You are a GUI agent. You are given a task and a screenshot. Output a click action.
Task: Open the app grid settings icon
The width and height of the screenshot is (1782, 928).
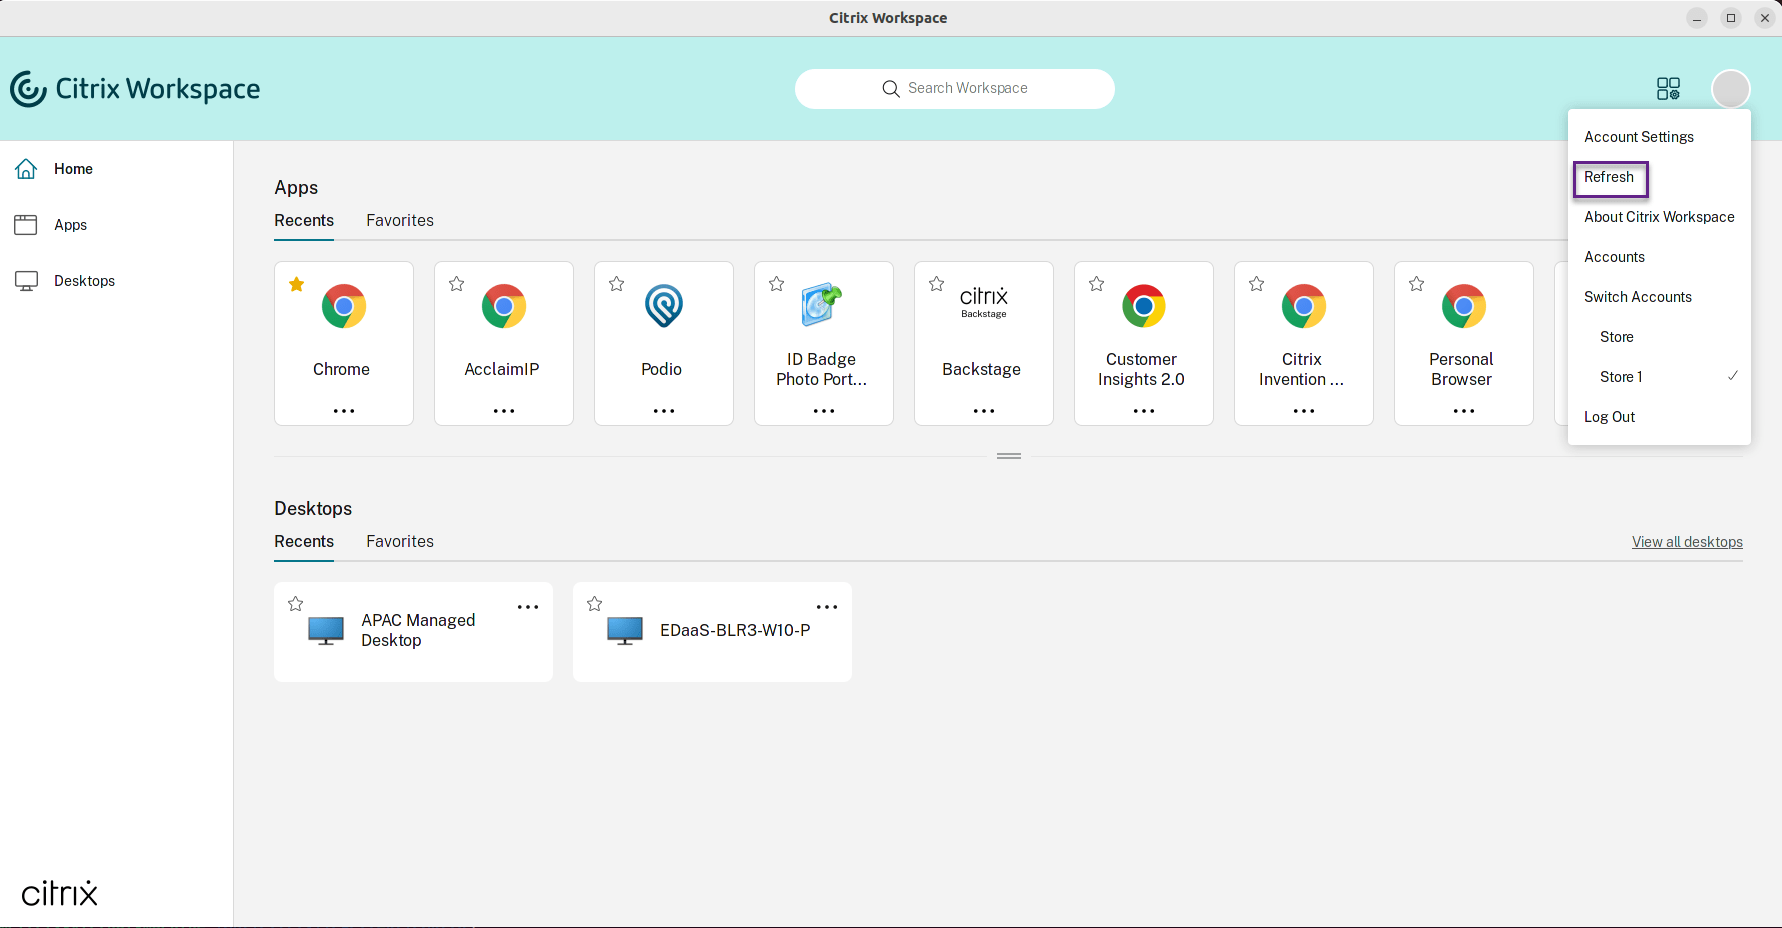coord(1668,89)
